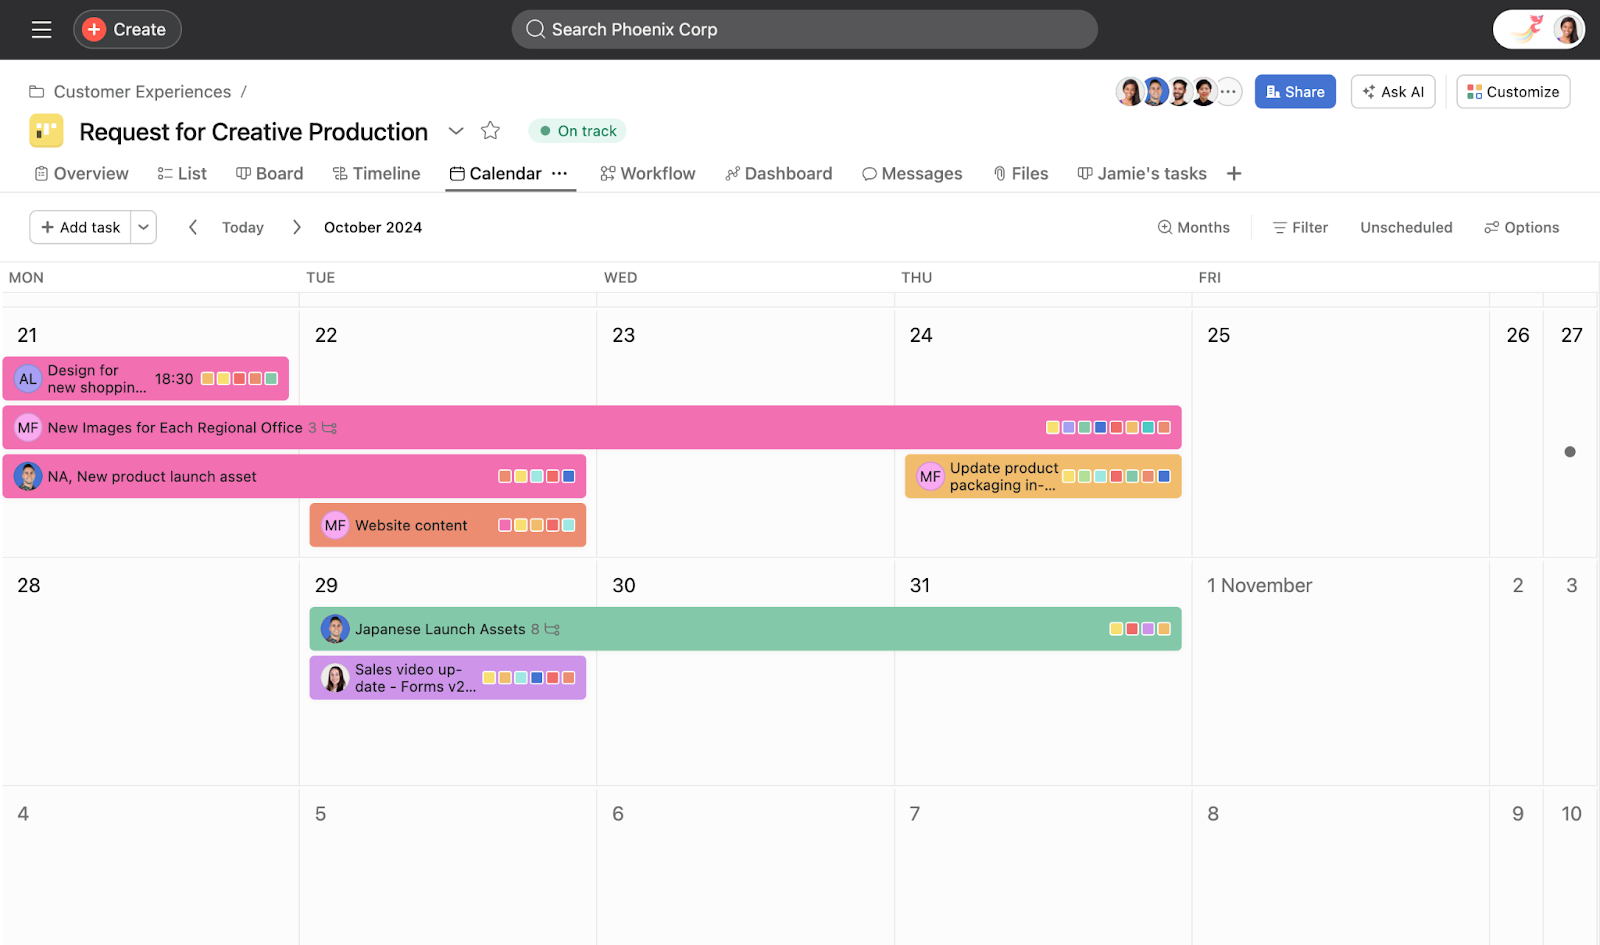The height and width of the screenshot is (945, 1600).
Task: Star the Request for Creative Production project
Action: [x=490, y=130]
